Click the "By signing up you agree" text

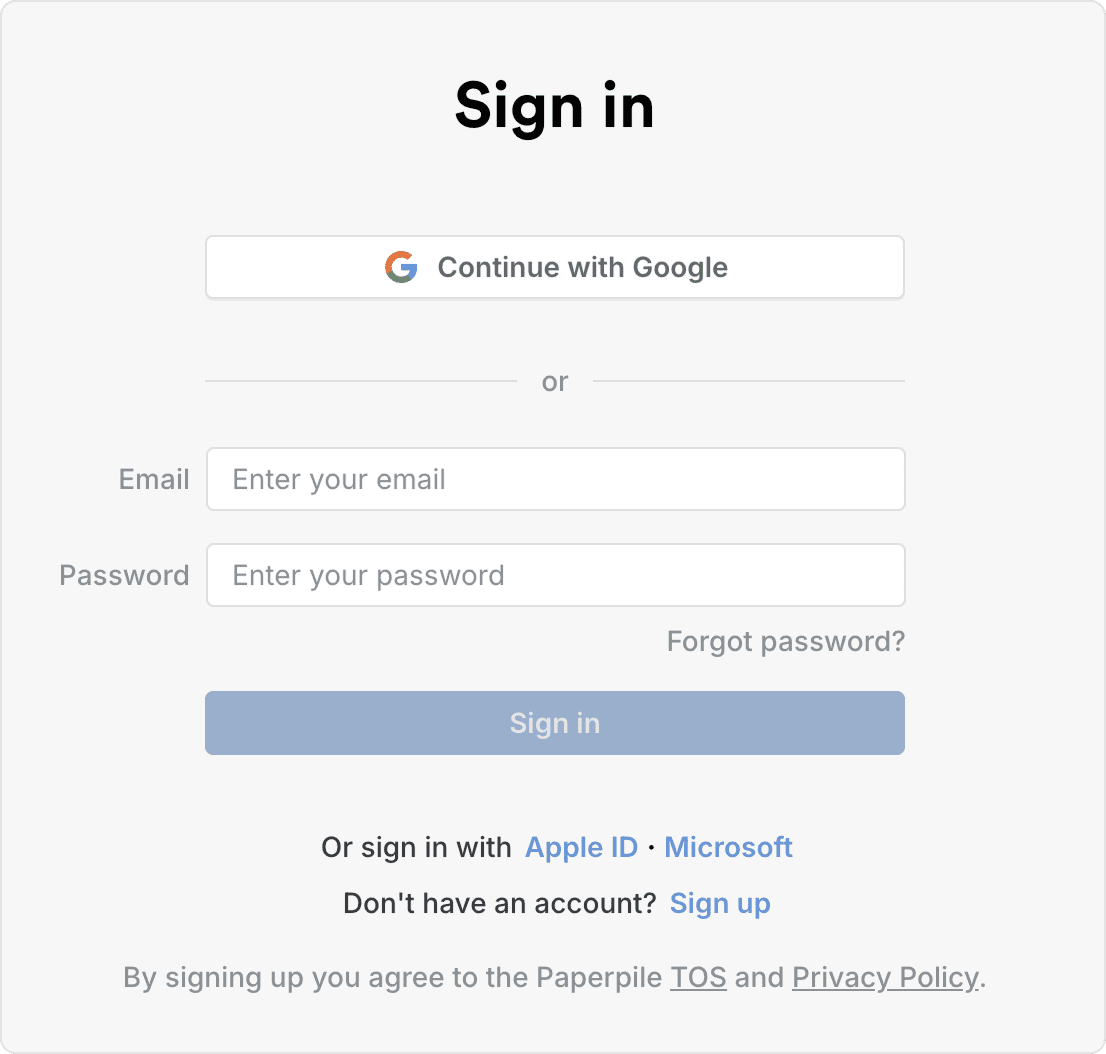point(390,977)
